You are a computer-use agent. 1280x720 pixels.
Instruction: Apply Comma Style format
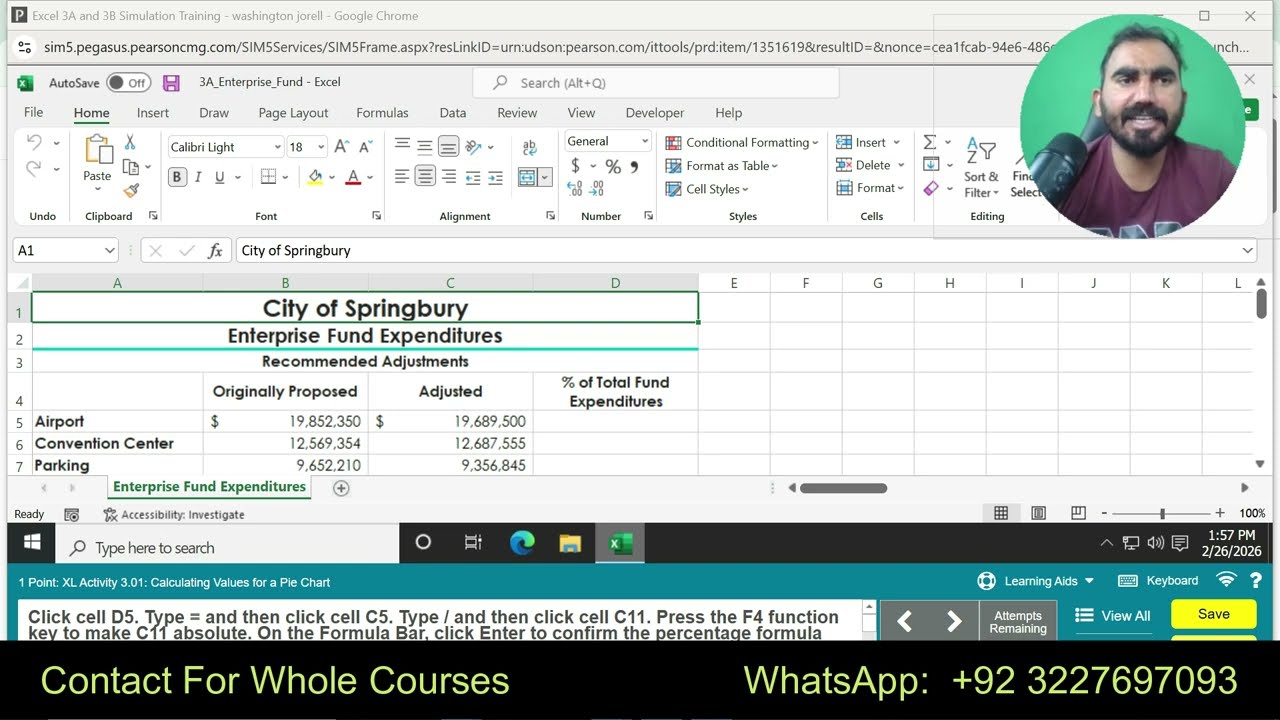pyautogui.click(x=634, y=167)
